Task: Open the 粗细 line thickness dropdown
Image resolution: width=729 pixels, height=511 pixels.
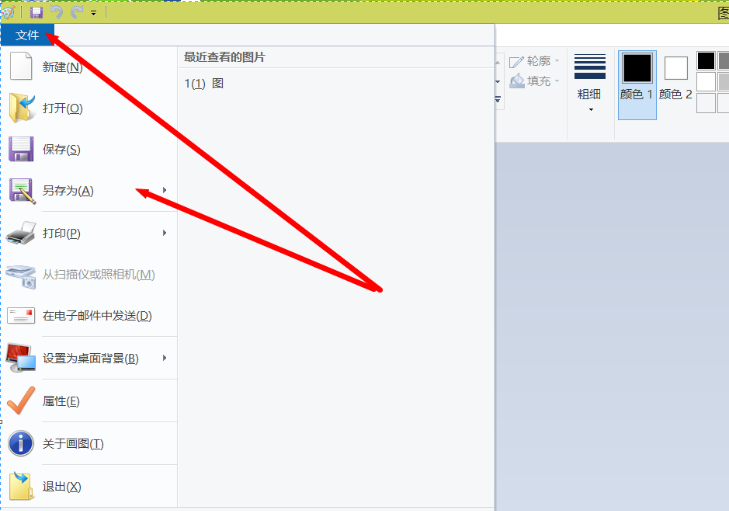Action: pos(590,83)
